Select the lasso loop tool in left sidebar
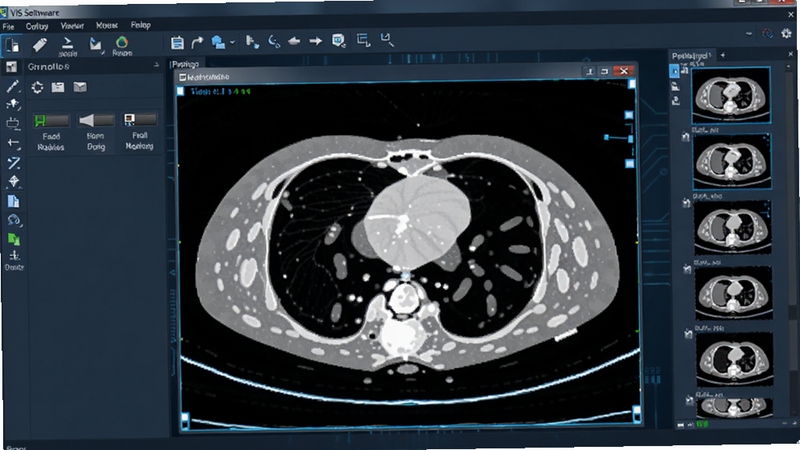This screenshot has height=450, width=800. pyautogui.click(x=14, y=220)
